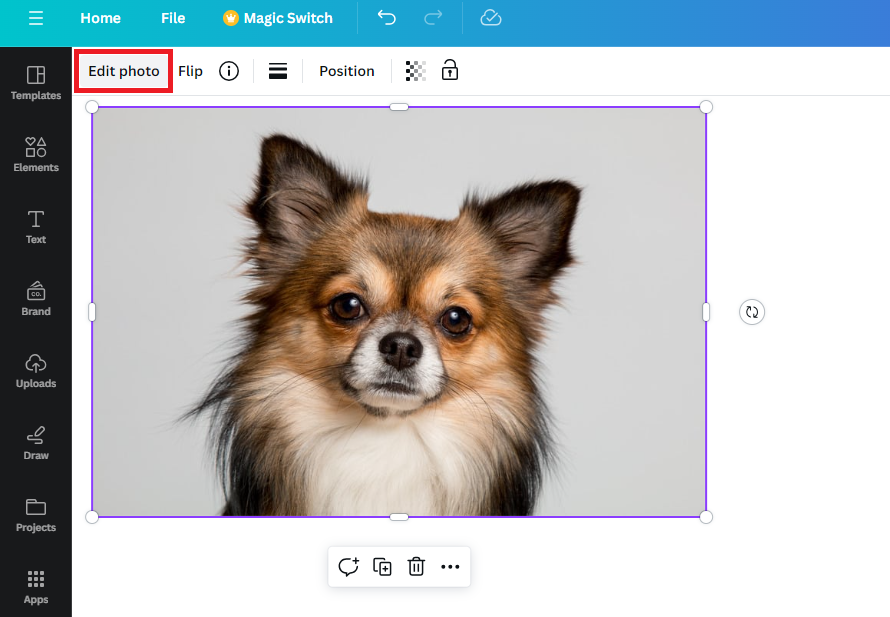Undo the last action
This screenshot has height=617, width=890.
(387, 18)
